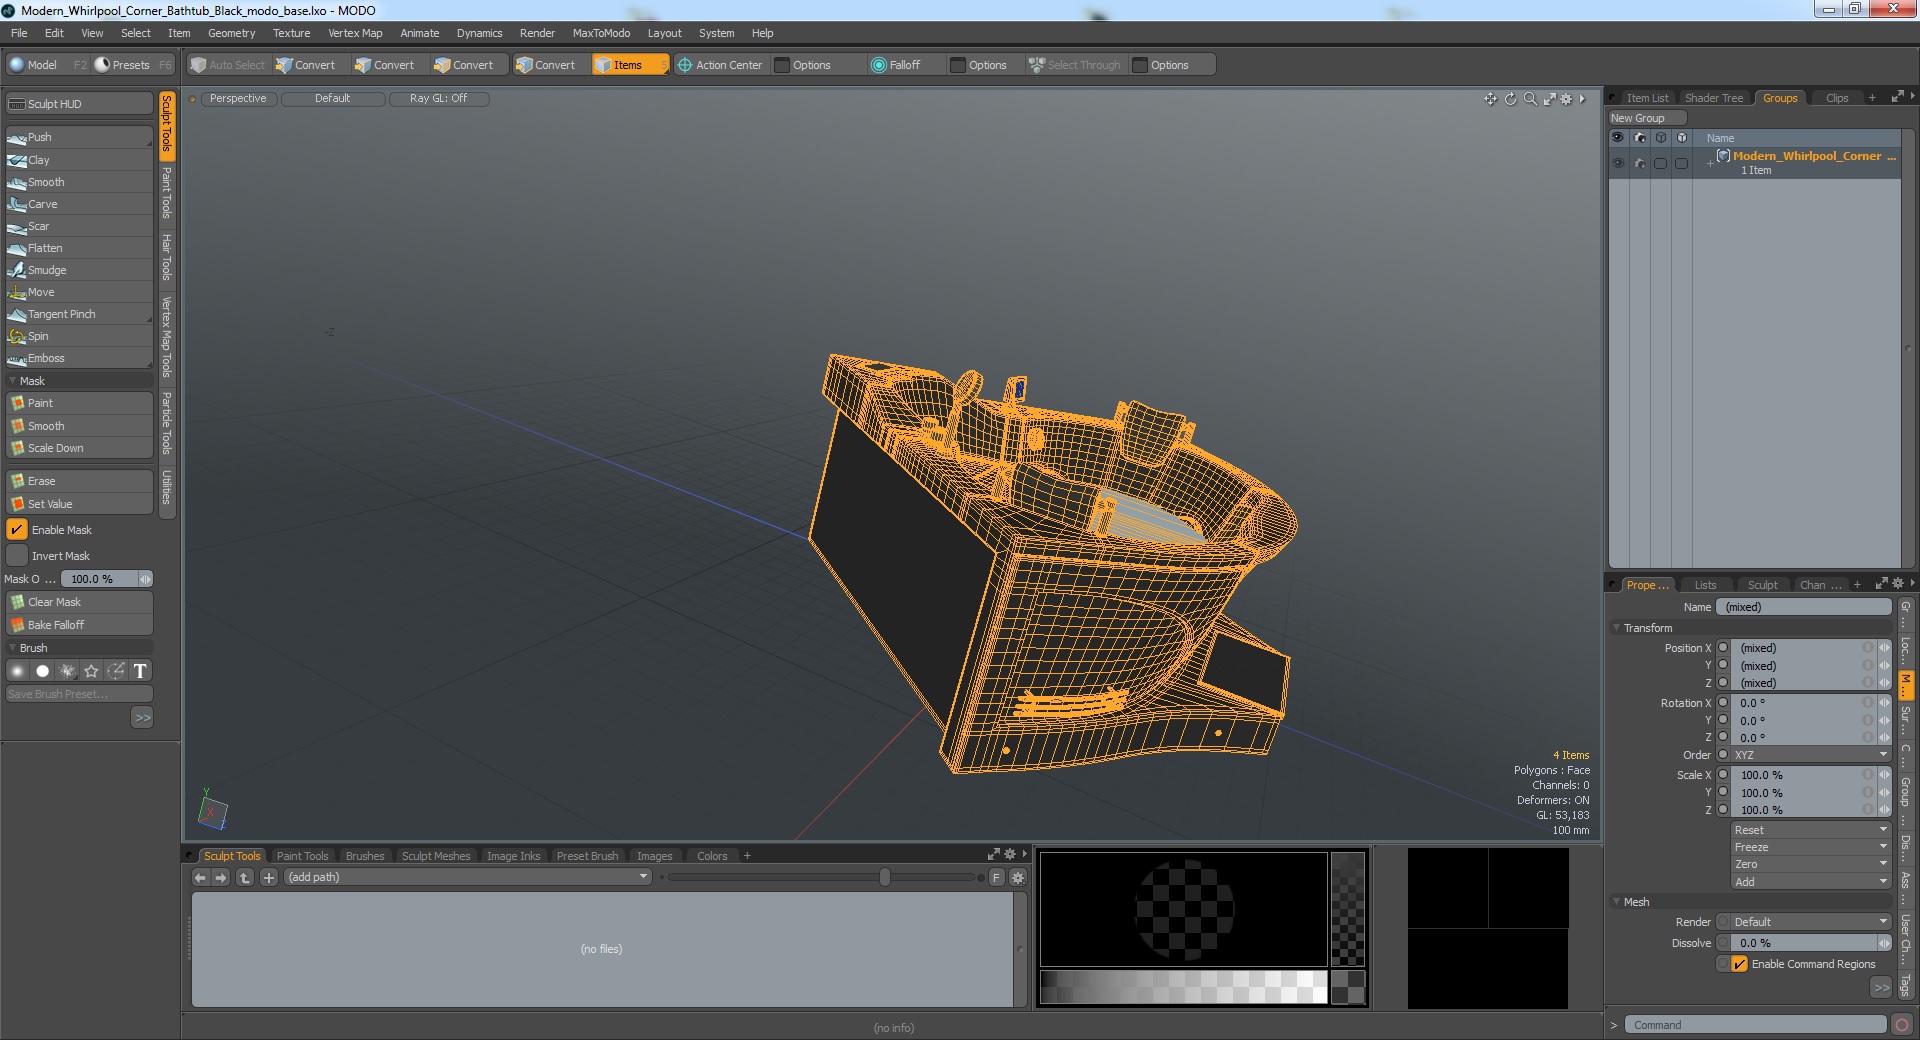Choose the mask Scale Down tool
The height and width of the screenshot is (1040, 1920).
pyautogui.click(x=79, y=448)
